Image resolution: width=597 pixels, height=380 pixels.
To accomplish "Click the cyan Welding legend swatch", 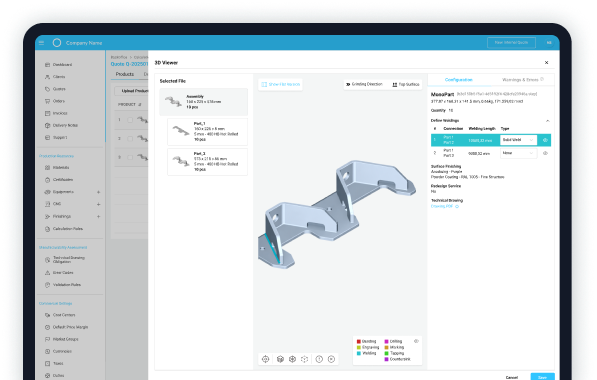I will tap(359, 353).
